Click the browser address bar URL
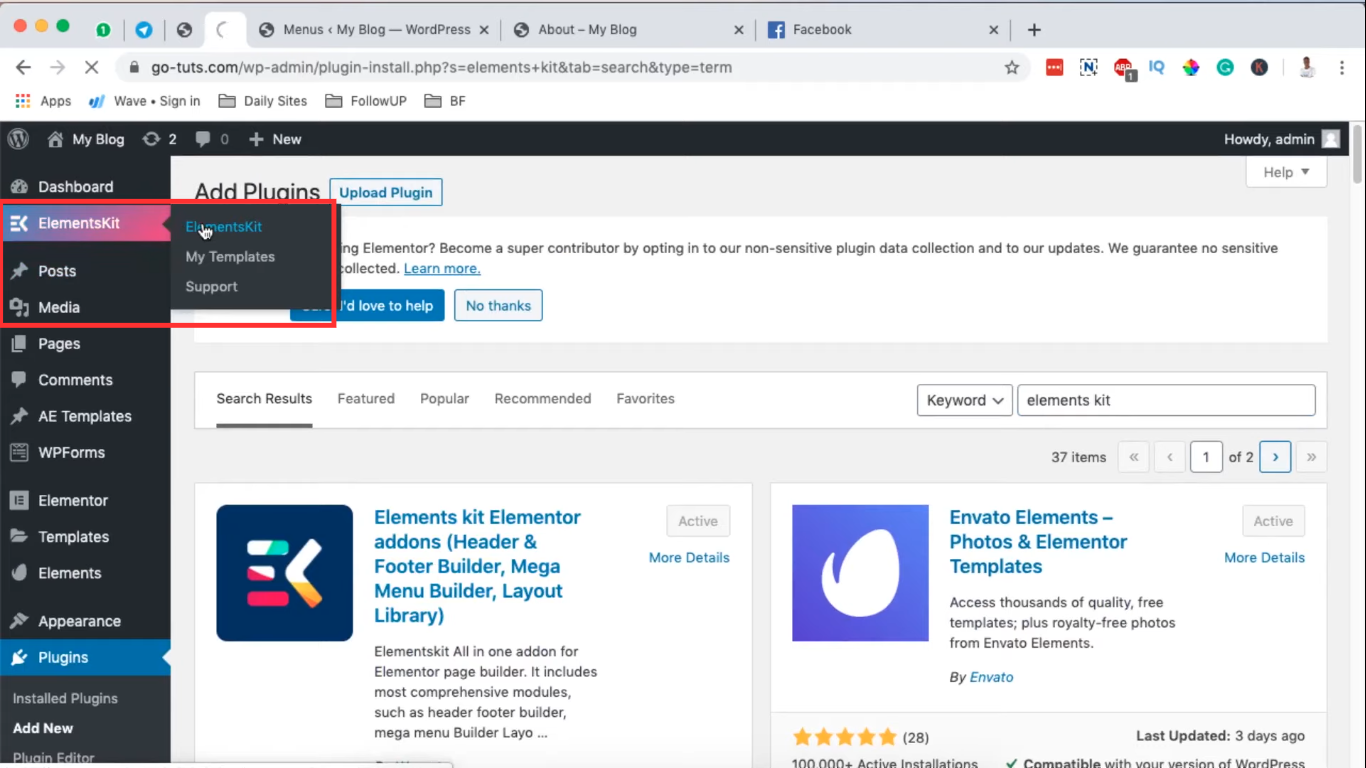 pyautogui.click(x=441, y=68)
